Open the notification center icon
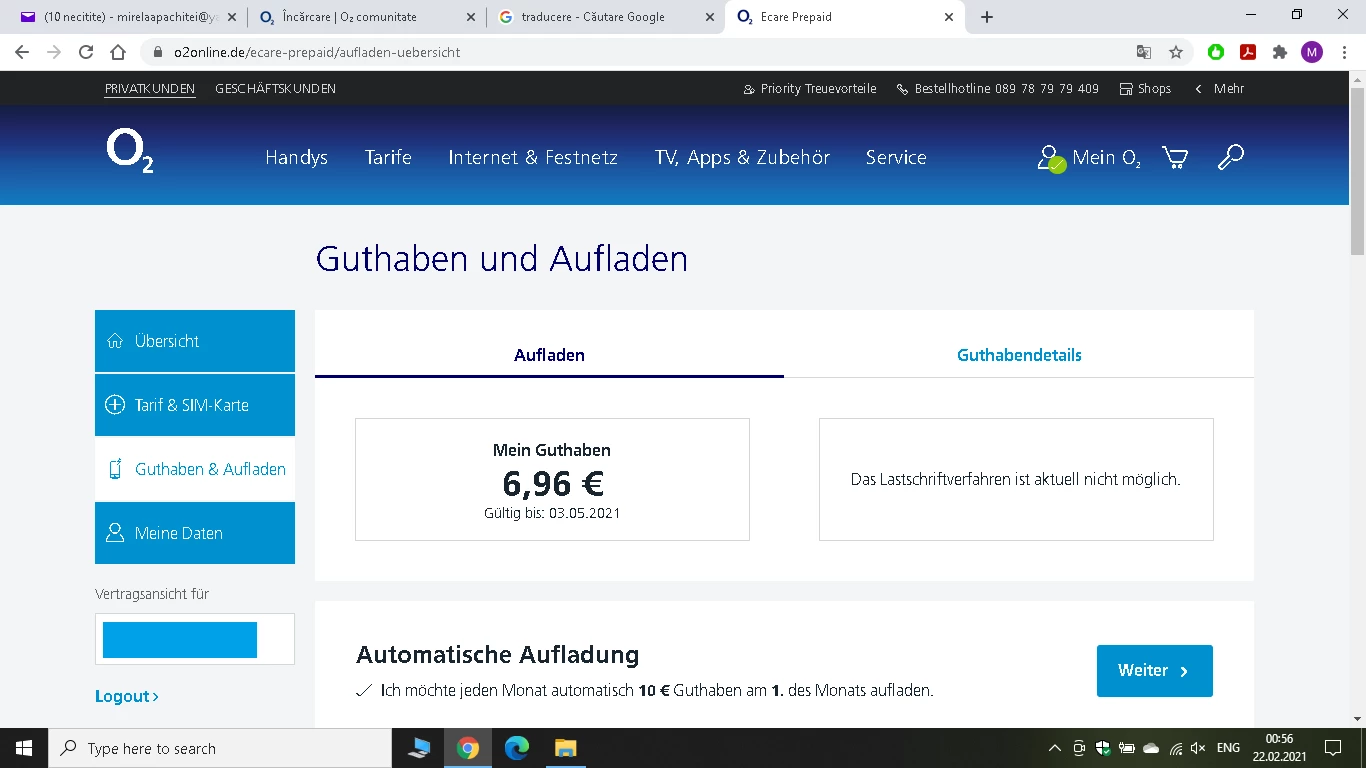This screenshot has height=768, width=1366. coord(1332,748)
